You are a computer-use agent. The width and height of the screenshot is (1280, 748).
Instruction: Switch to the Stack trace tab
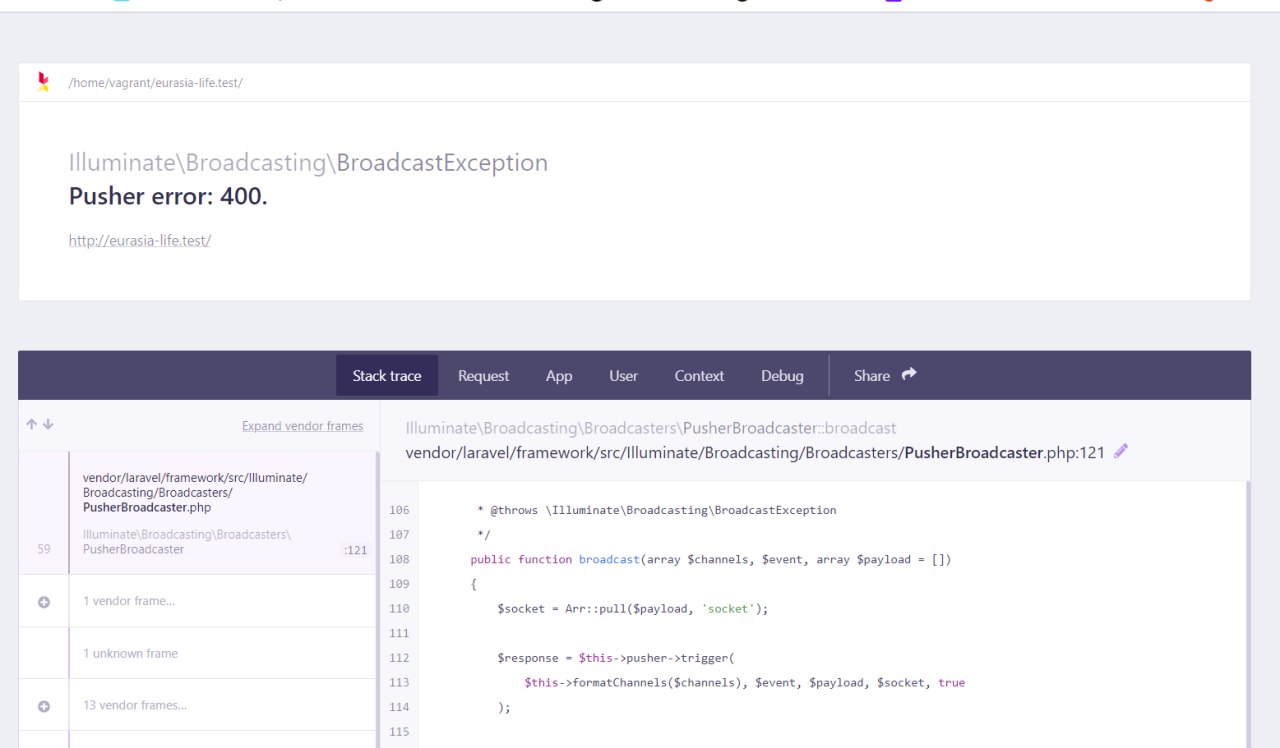(387, 376)
